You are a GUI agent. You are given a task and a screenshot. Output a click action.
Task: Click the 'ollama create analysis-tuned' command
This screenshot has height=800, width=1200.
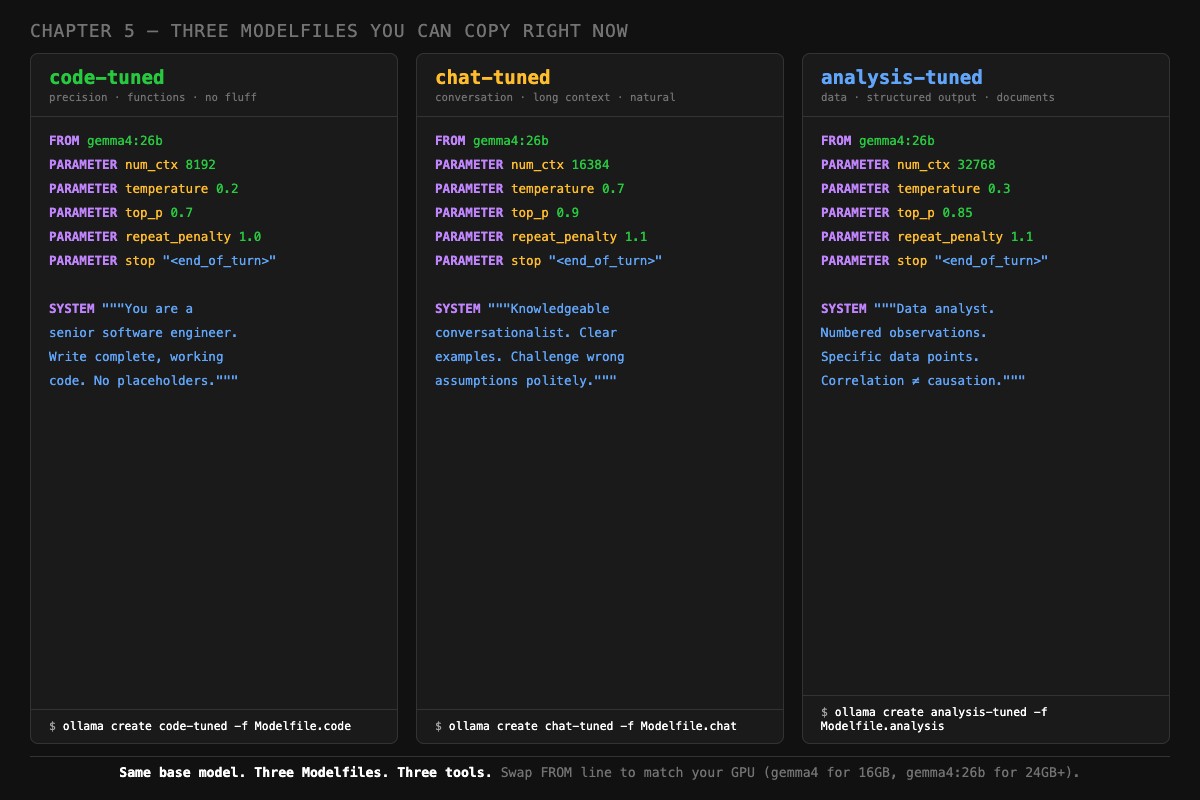click(x=934, y=719)
